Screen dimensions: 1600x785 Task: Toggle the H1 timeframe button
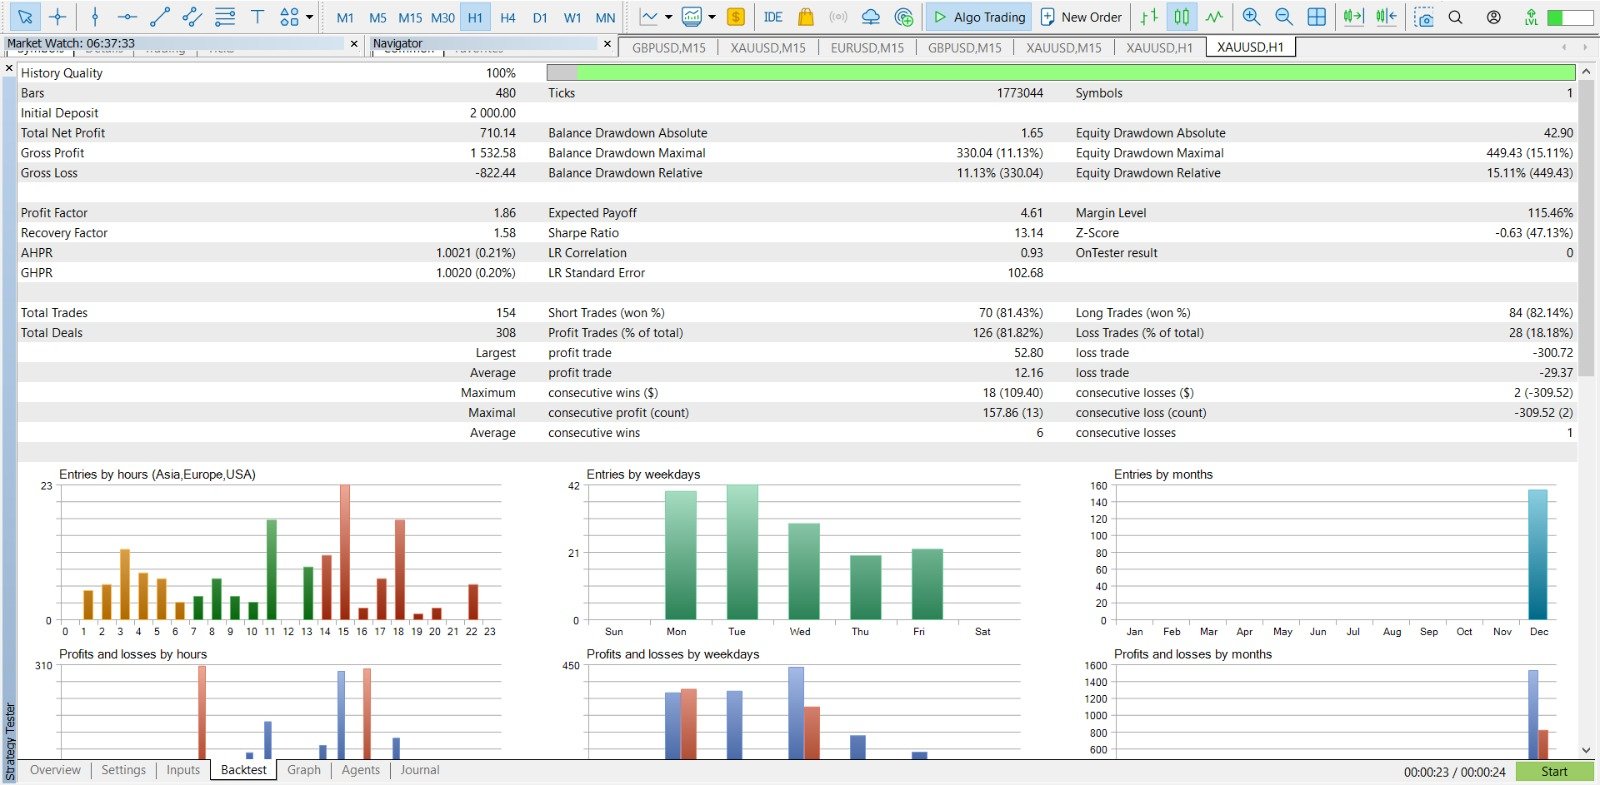(475, 18)
